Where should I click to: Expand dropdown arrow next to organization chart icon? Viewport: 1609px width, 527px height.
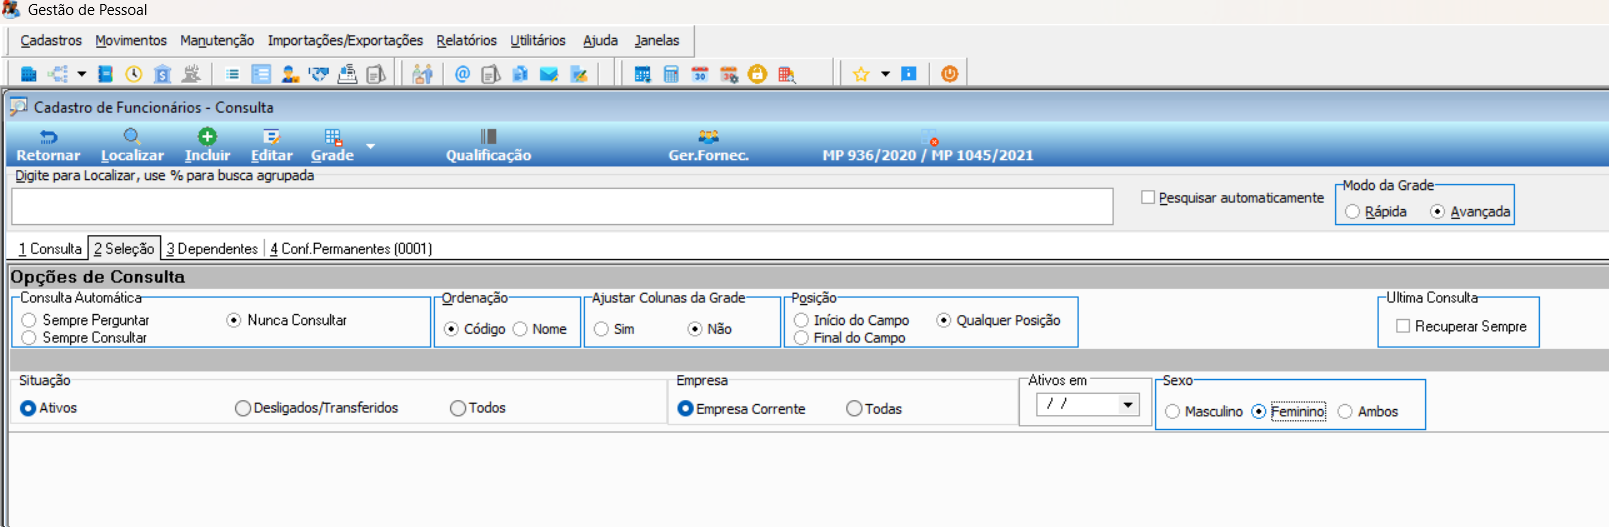[x=82, y=74]
